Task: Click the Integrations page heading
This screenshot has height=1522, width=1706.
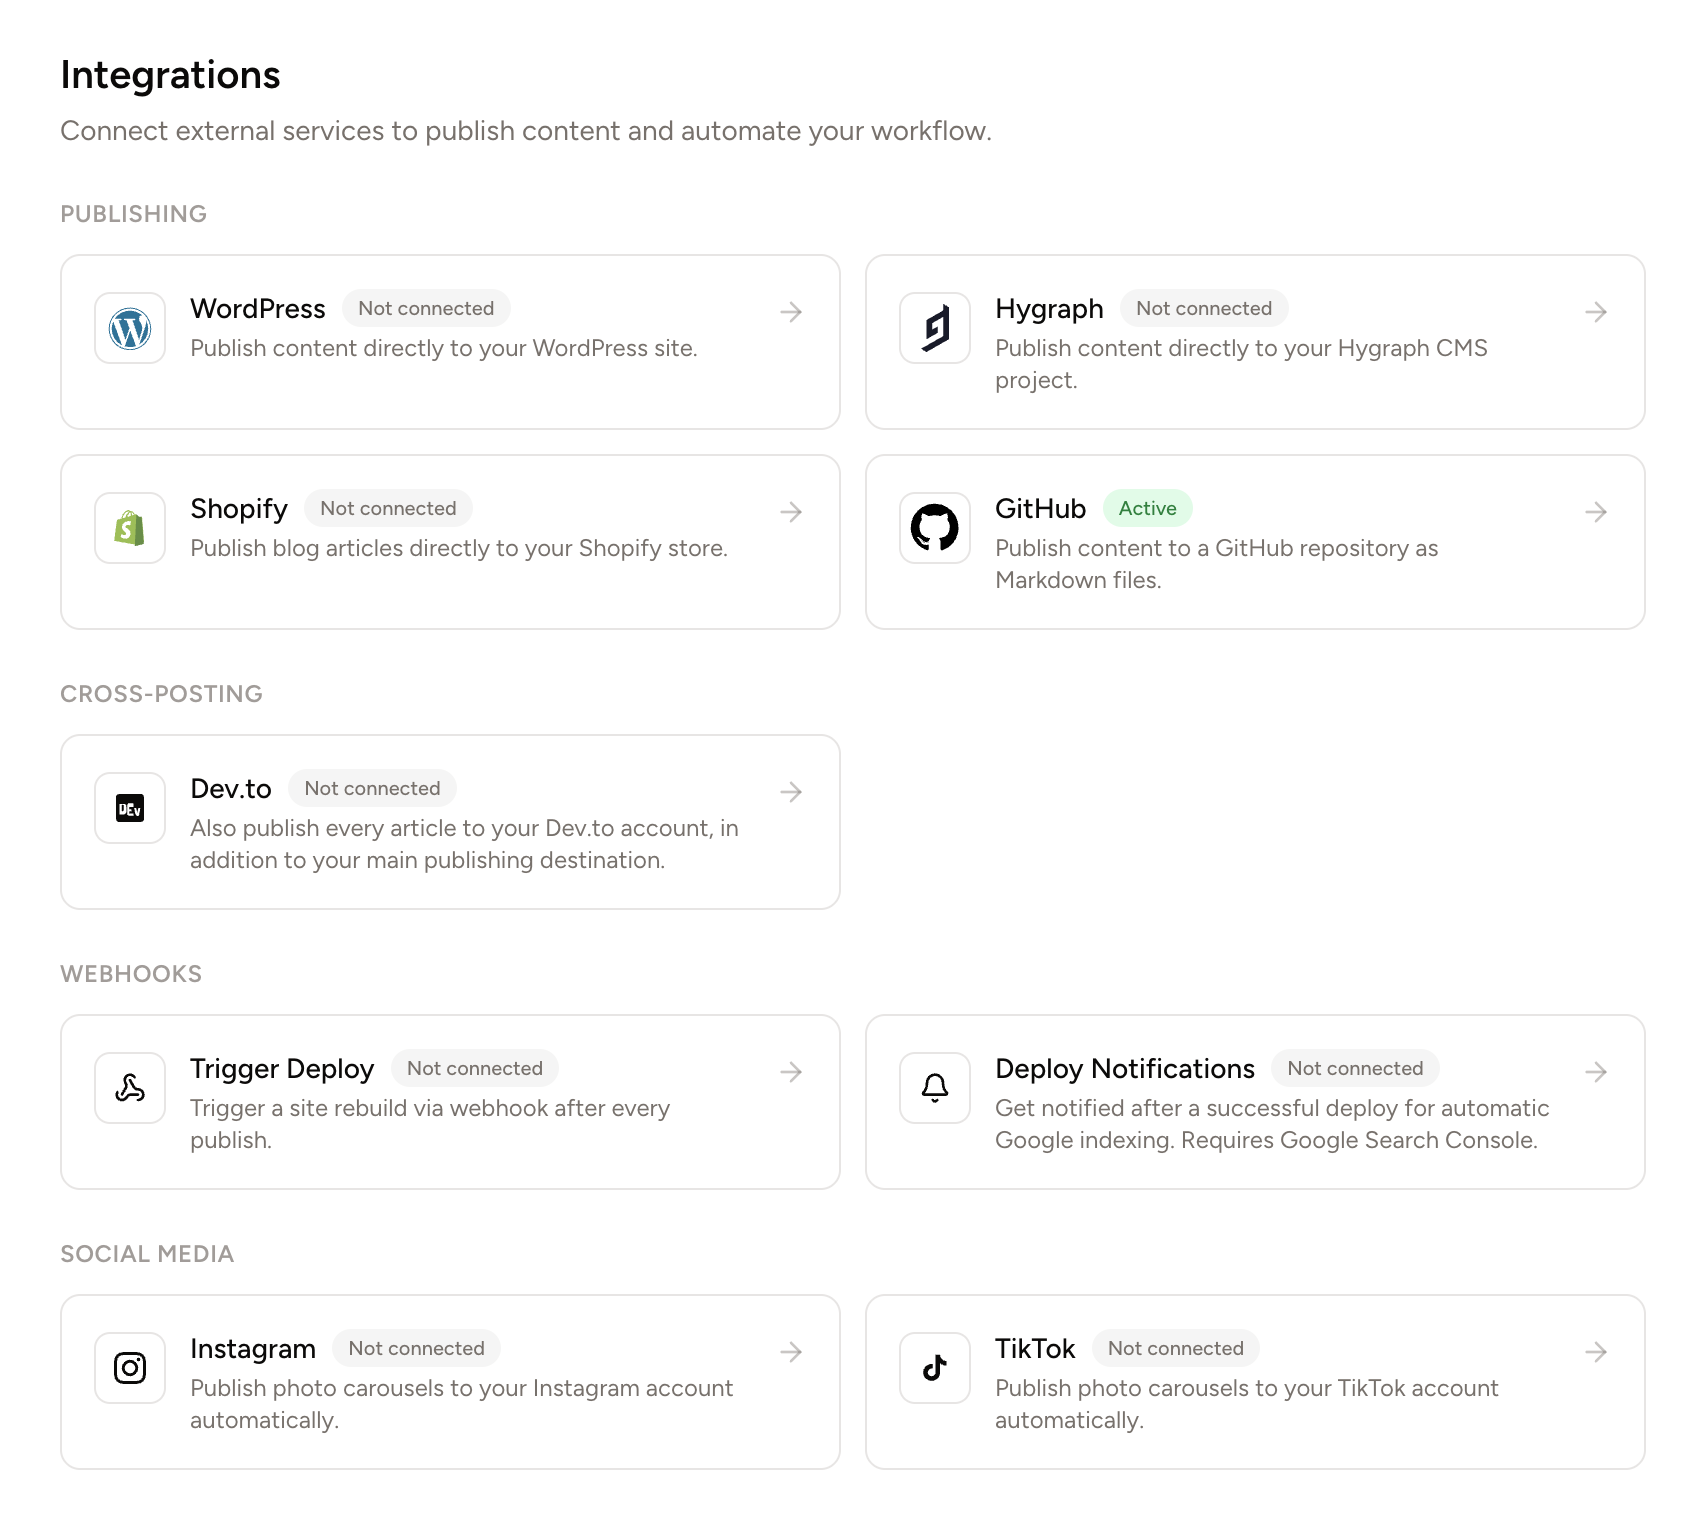Action: coord(170,75)
